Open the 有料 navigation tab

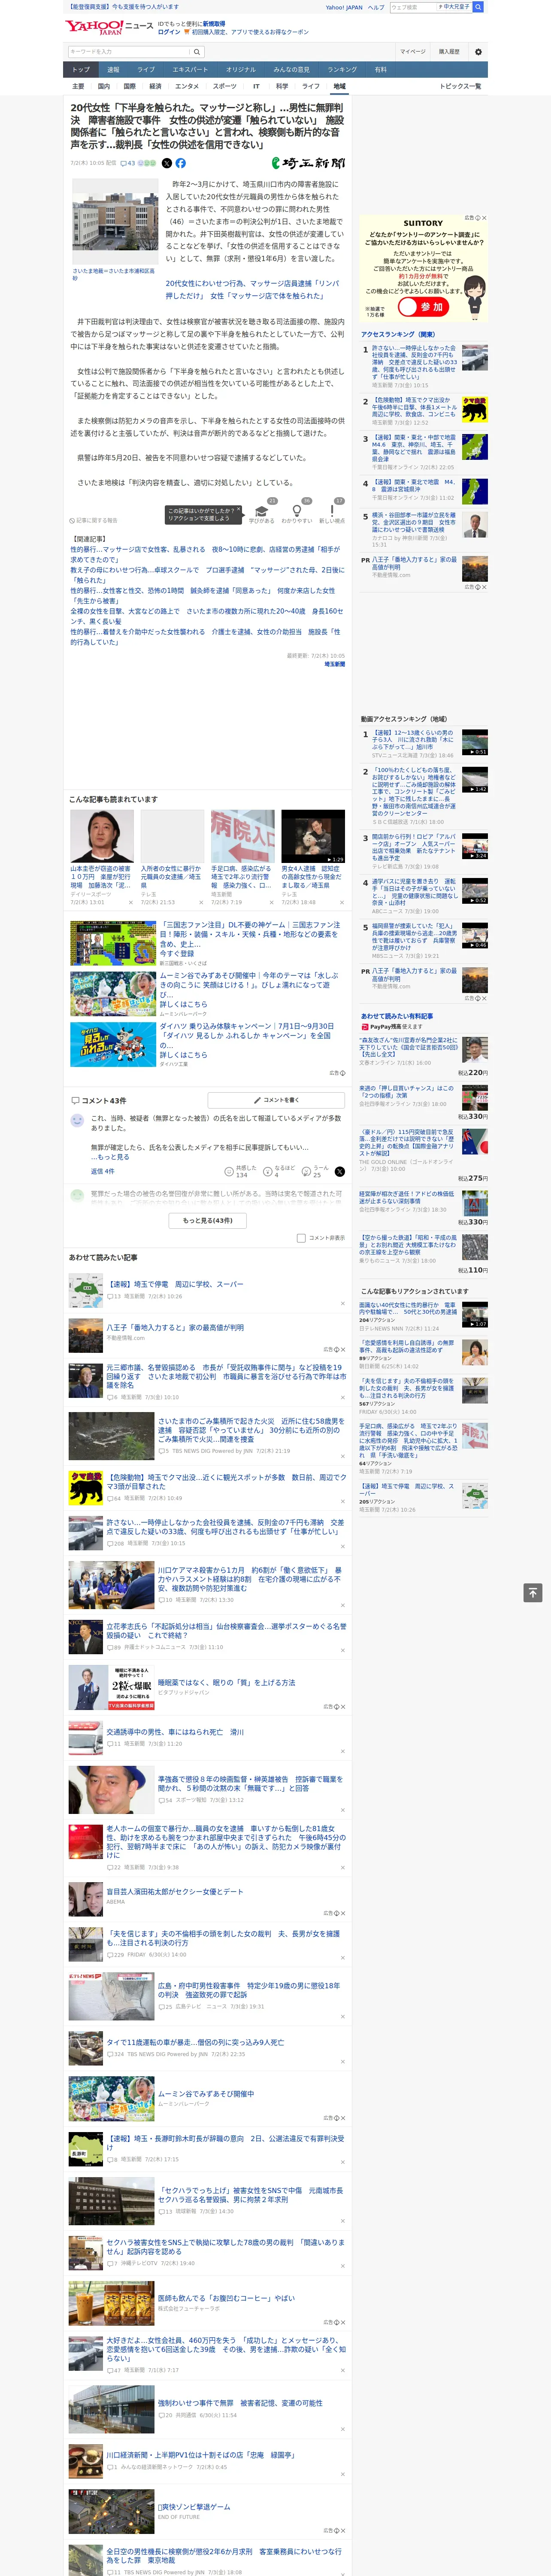[x=380, y=70]
